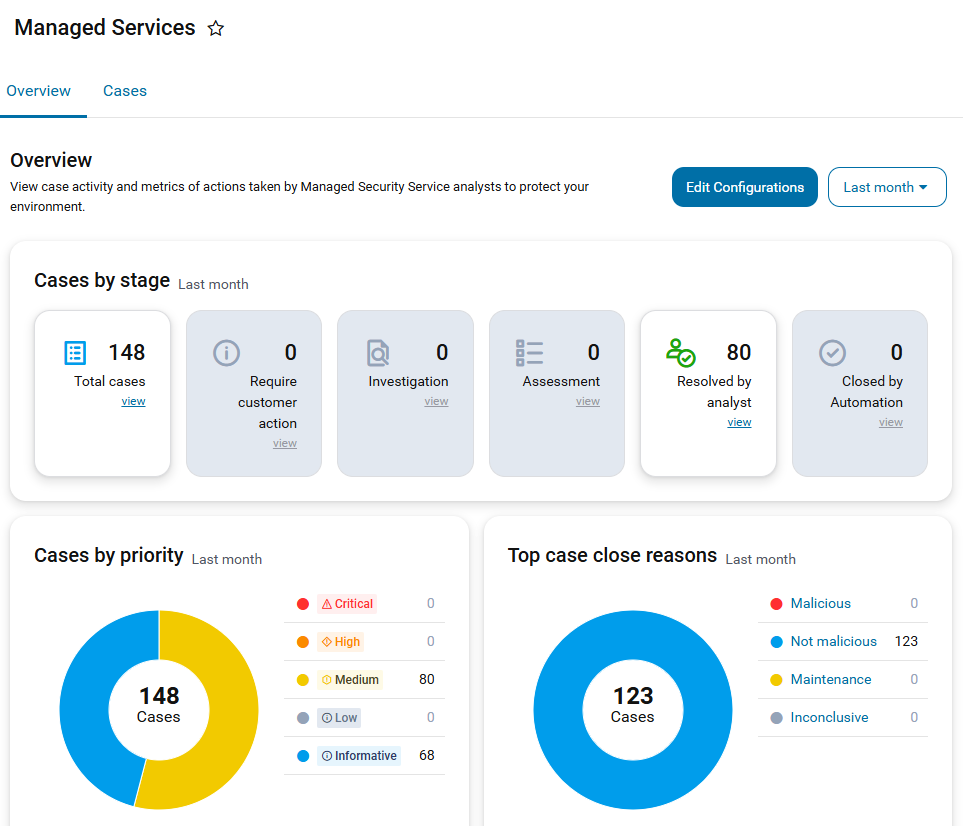This screenshot has height=826, width=963.
Task: Click the Require customer action info icon
Action: pyautogui.click(x=227, y=353)
